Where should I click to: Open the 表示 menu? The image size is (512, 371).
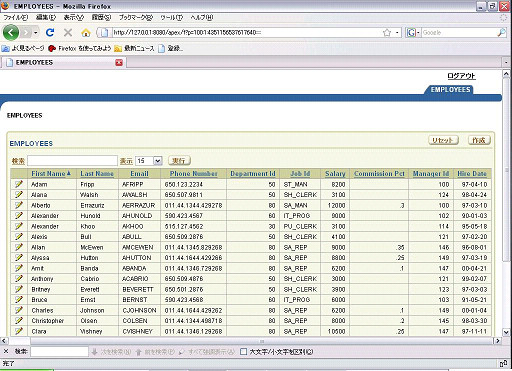click(74, 17)
